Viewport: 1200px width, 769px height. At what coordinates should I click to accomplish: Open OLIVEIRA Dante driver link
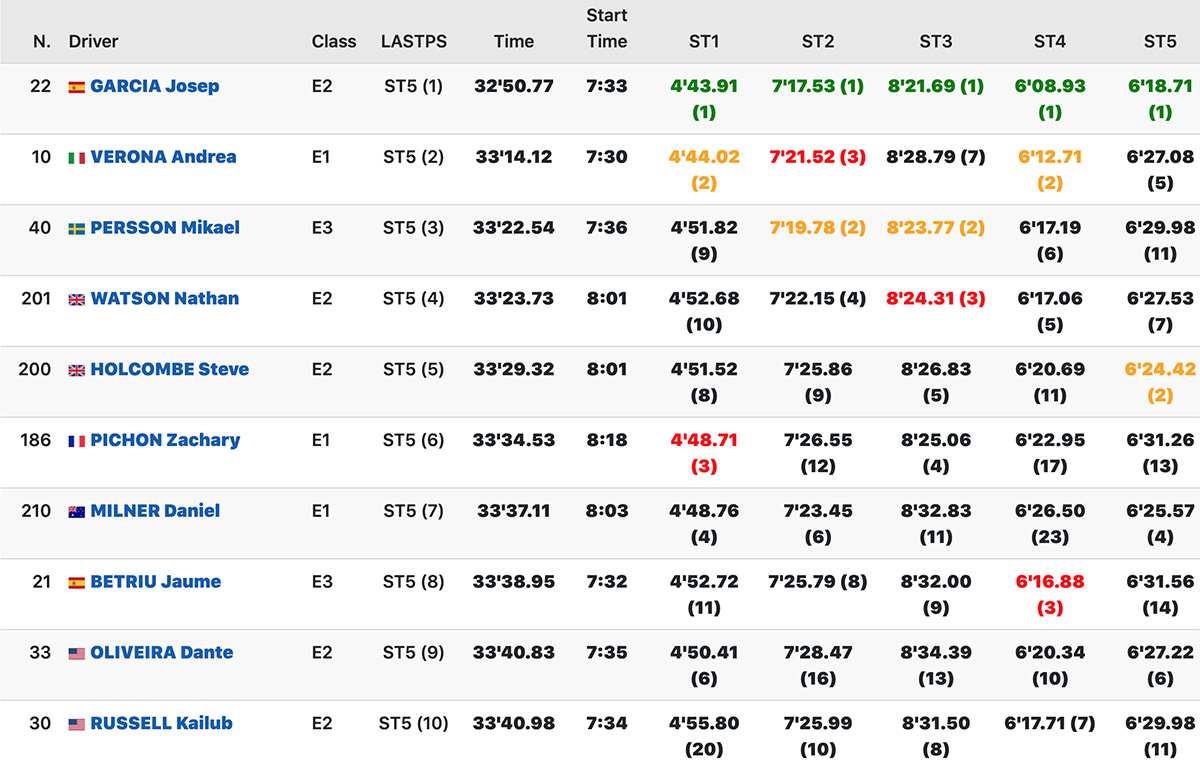point(162,654)
